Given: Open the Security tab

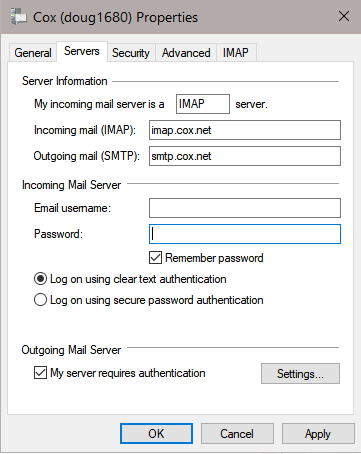Looking at the screenshot, I should 131,53.
